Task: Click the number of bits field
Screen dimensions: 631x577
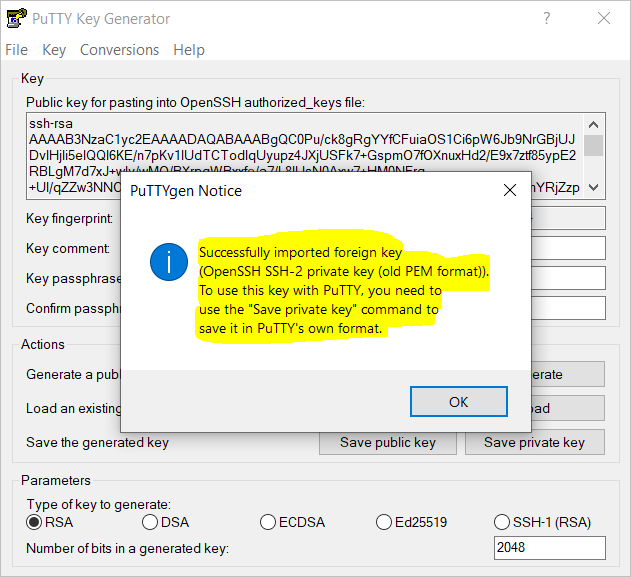Action: [550, 548]
